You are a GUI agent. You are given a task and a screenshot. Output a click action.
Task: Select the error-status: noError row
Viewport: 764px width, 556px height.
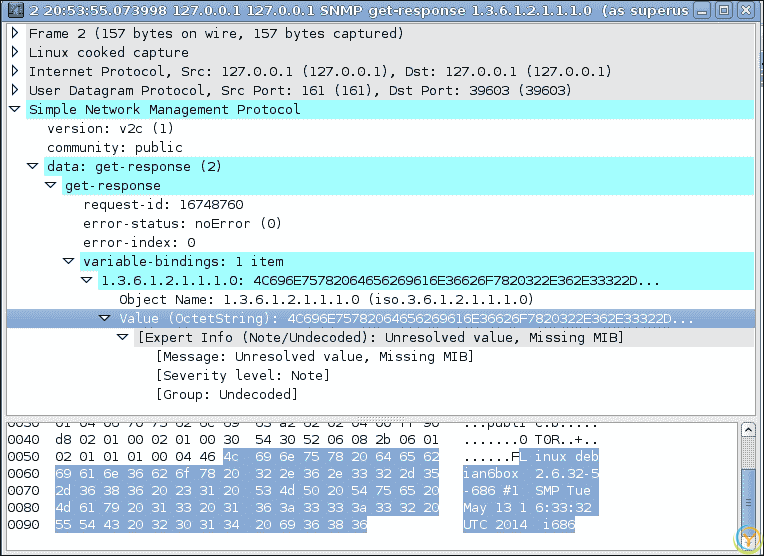[x=181, y=223]
